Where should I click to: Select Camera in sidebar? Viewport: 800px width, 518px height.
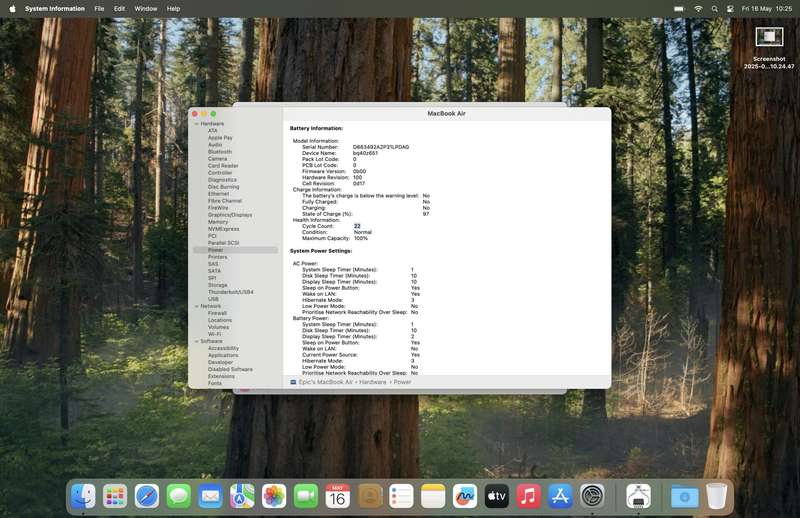click(217, 159)
